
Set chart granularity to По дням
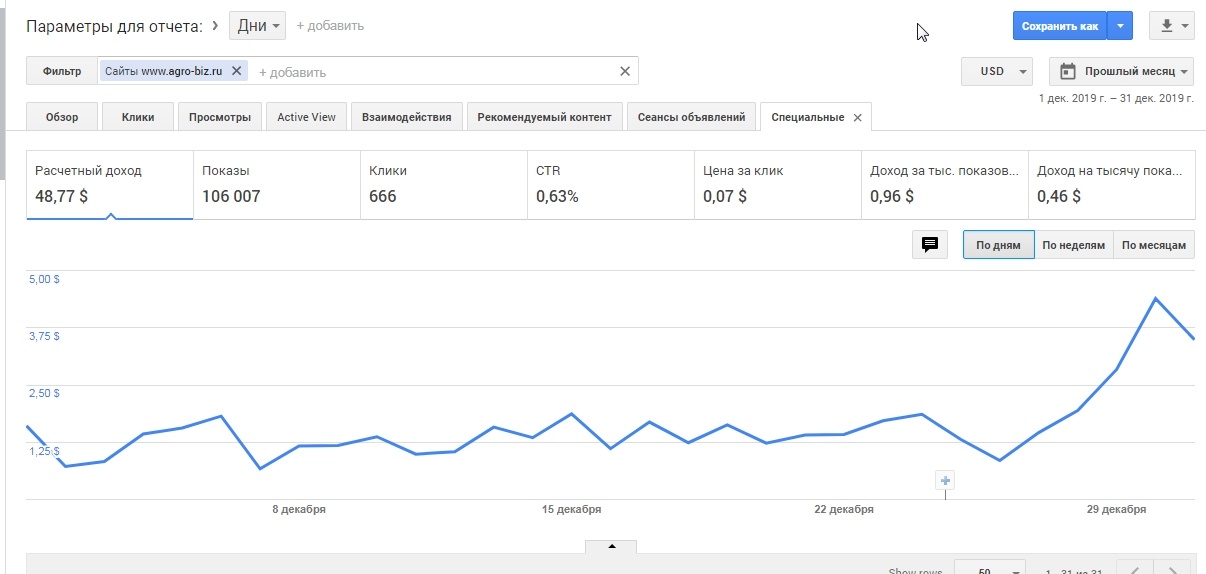click(x=998, y=245)
